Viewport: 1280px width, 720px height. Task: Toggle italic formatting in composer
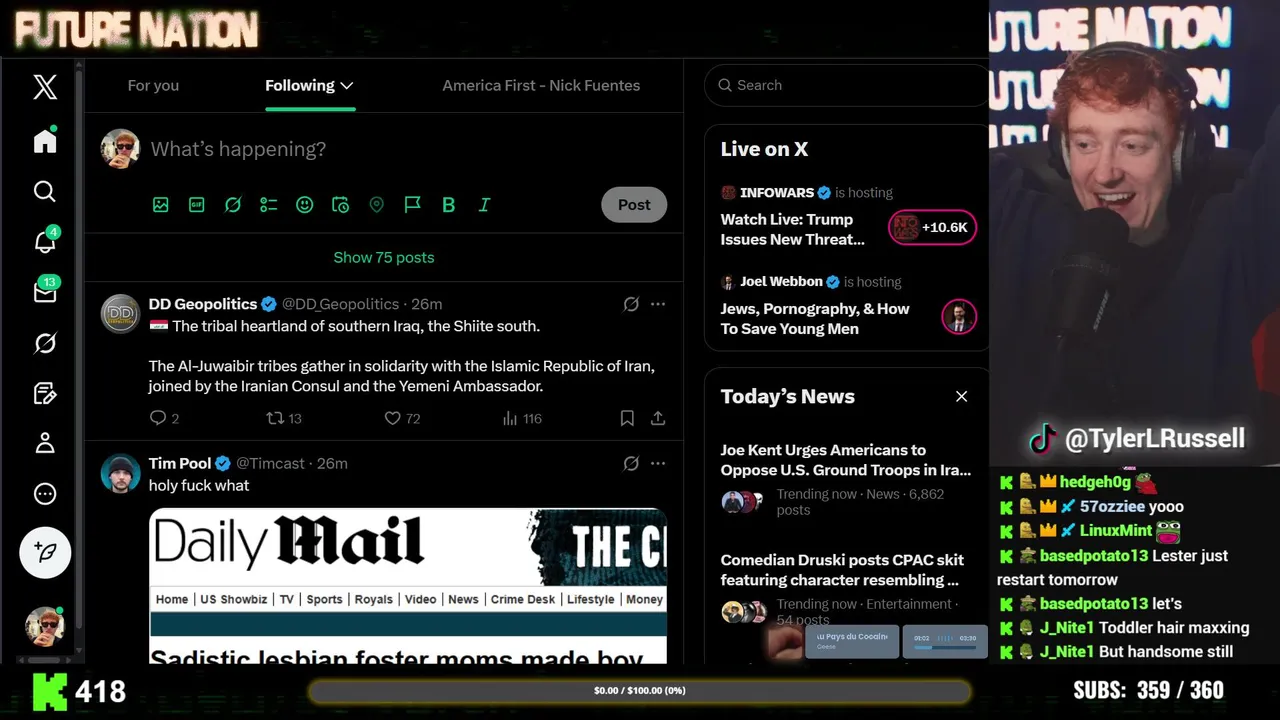[x=484, y=204]
